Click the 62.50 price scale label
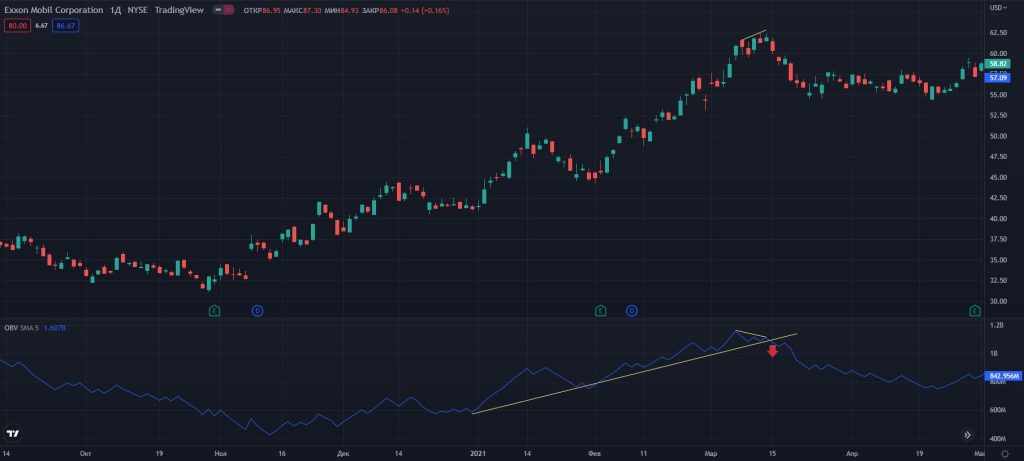Screen dimensions: 1024x461 pos(997,33)
